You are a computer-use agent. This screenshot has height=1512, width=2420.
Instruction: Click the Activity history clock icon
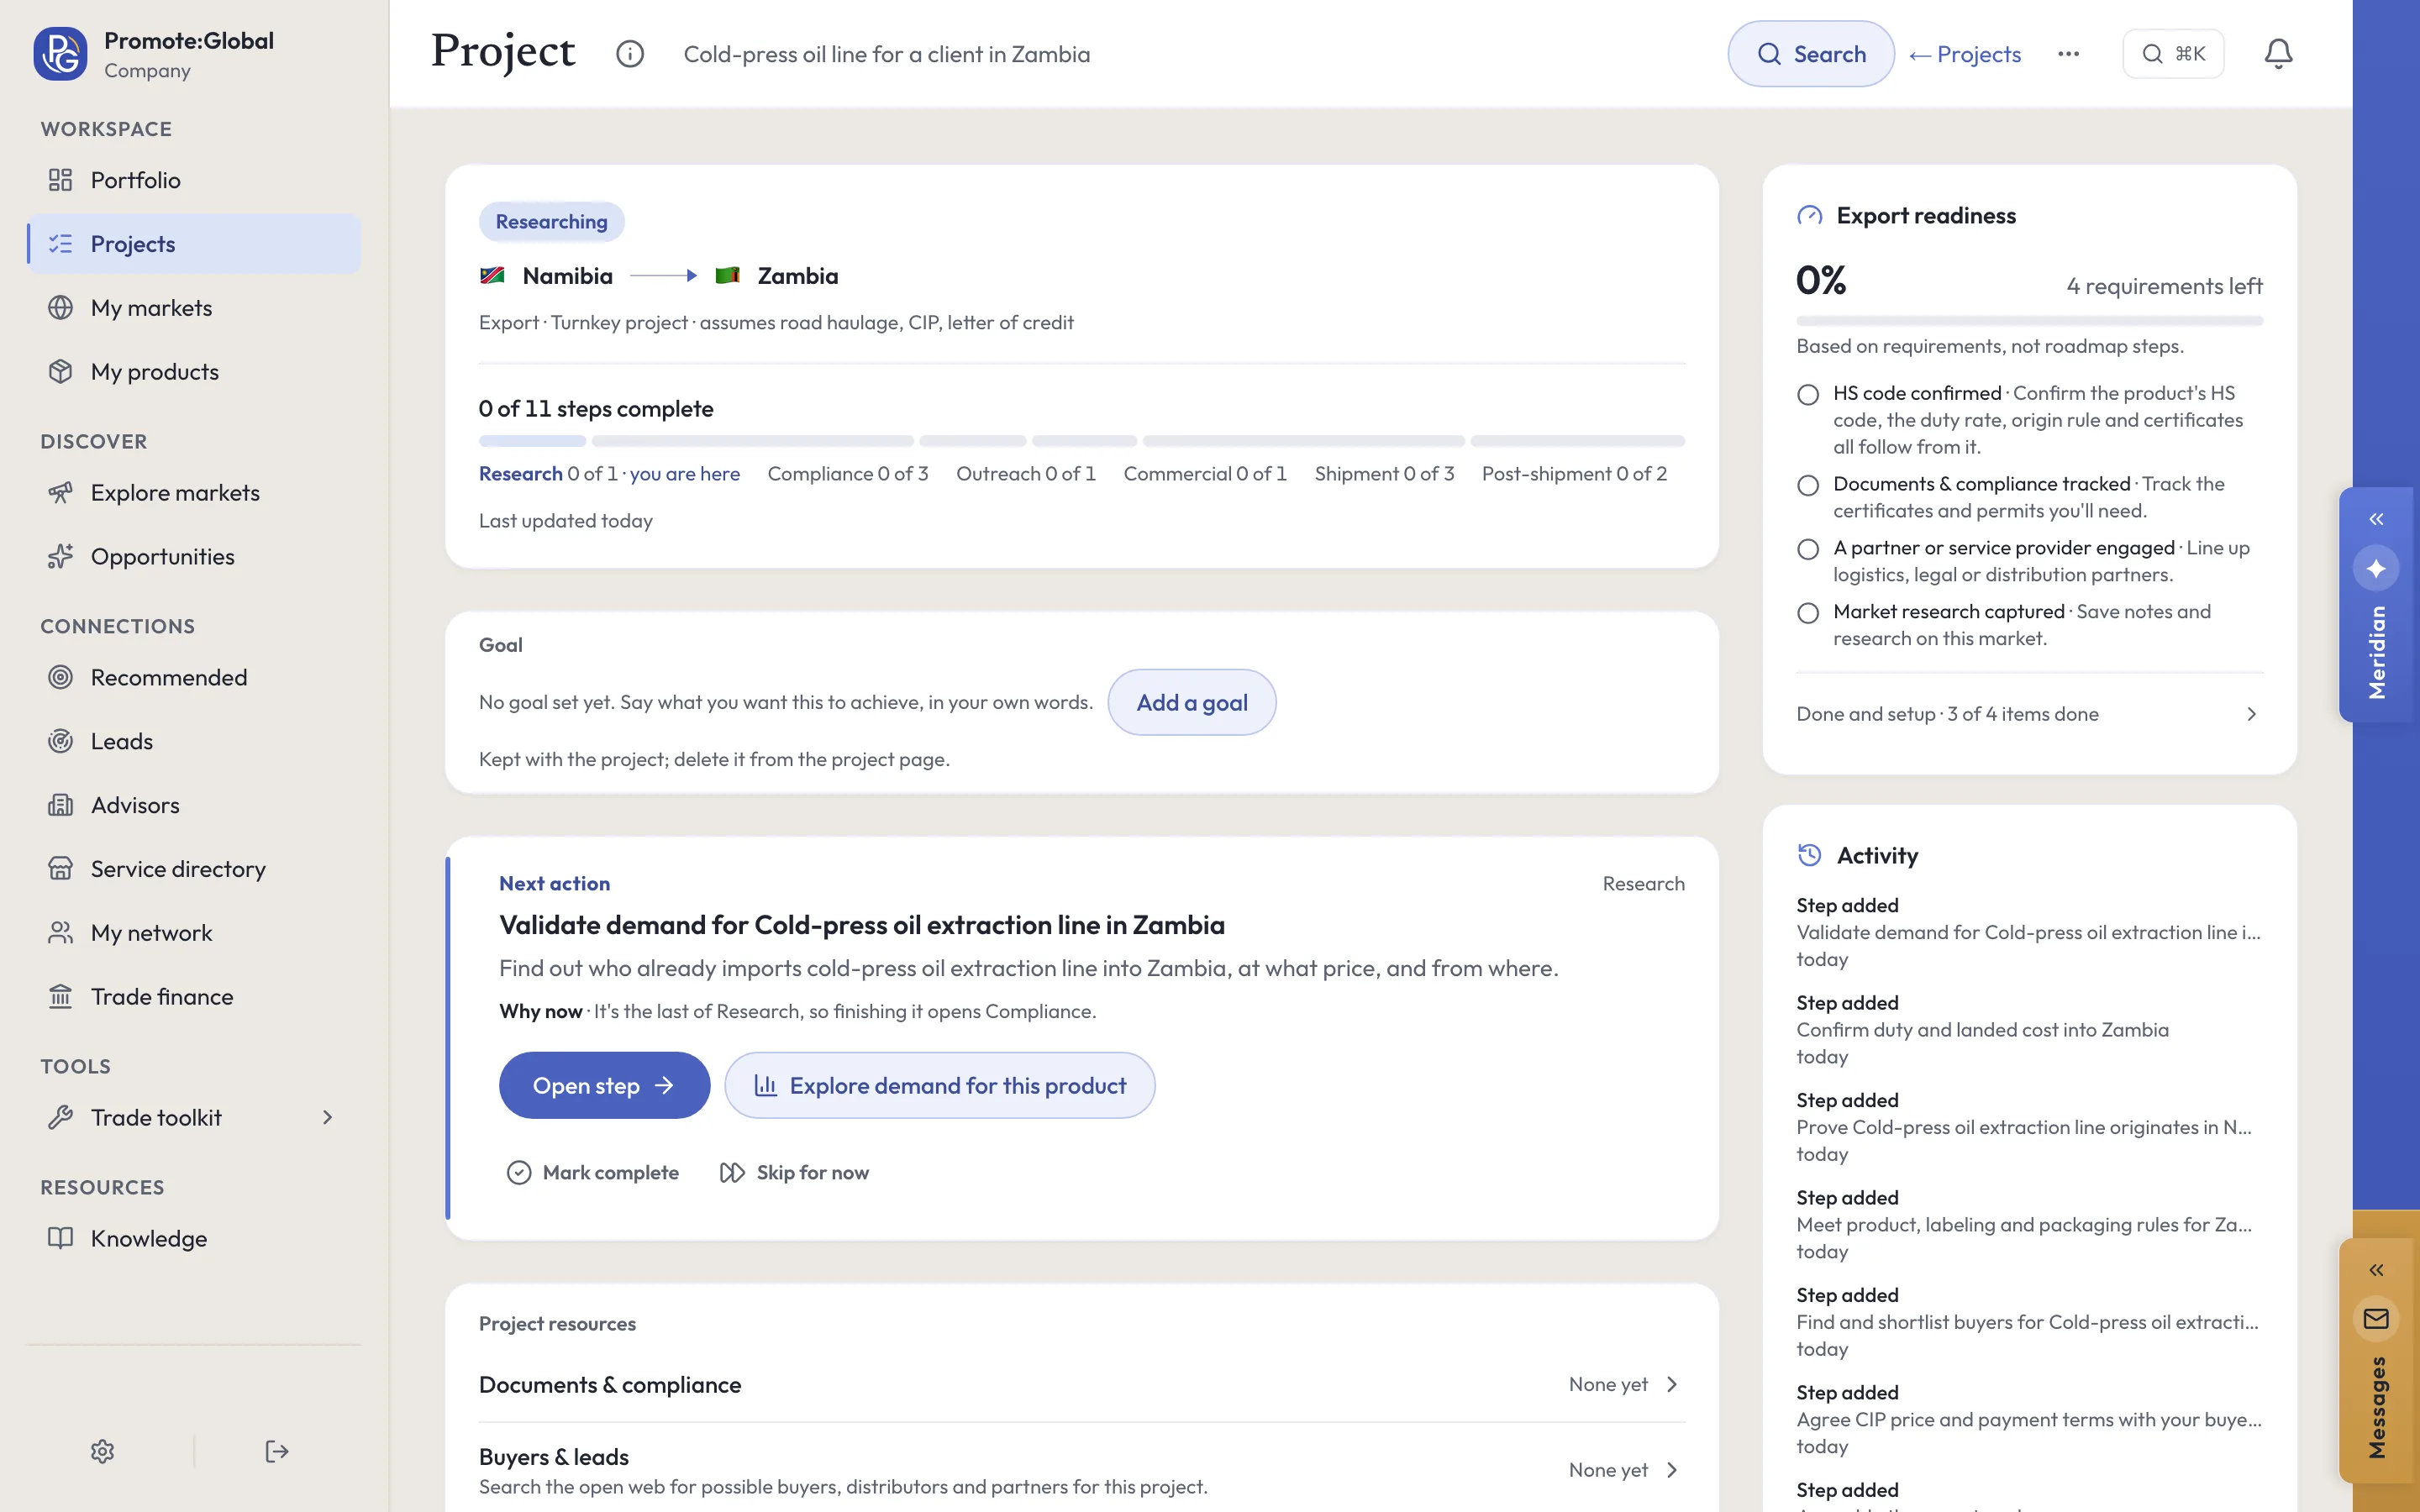tap(1809, 855)
